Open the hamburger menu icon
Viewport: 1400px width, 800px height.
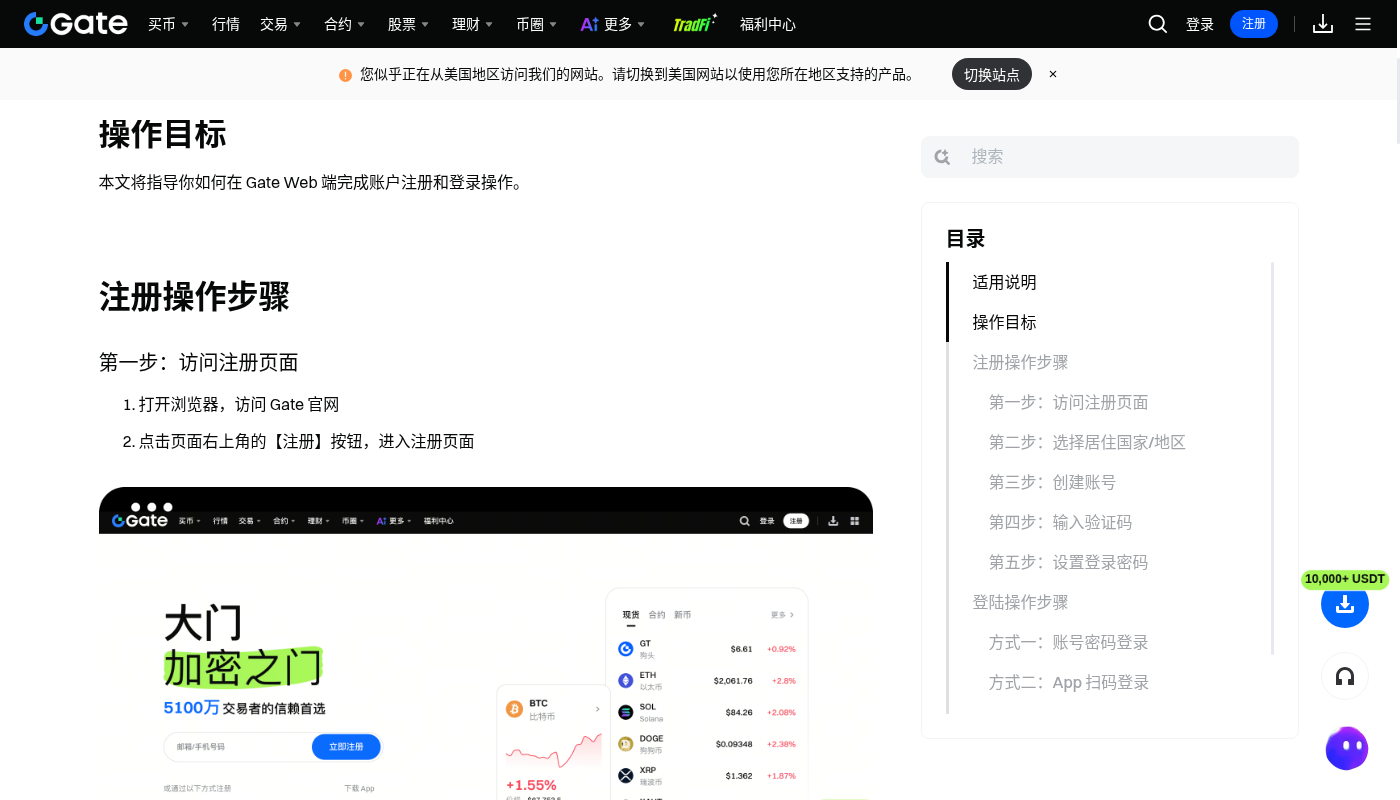[1363, 24]
